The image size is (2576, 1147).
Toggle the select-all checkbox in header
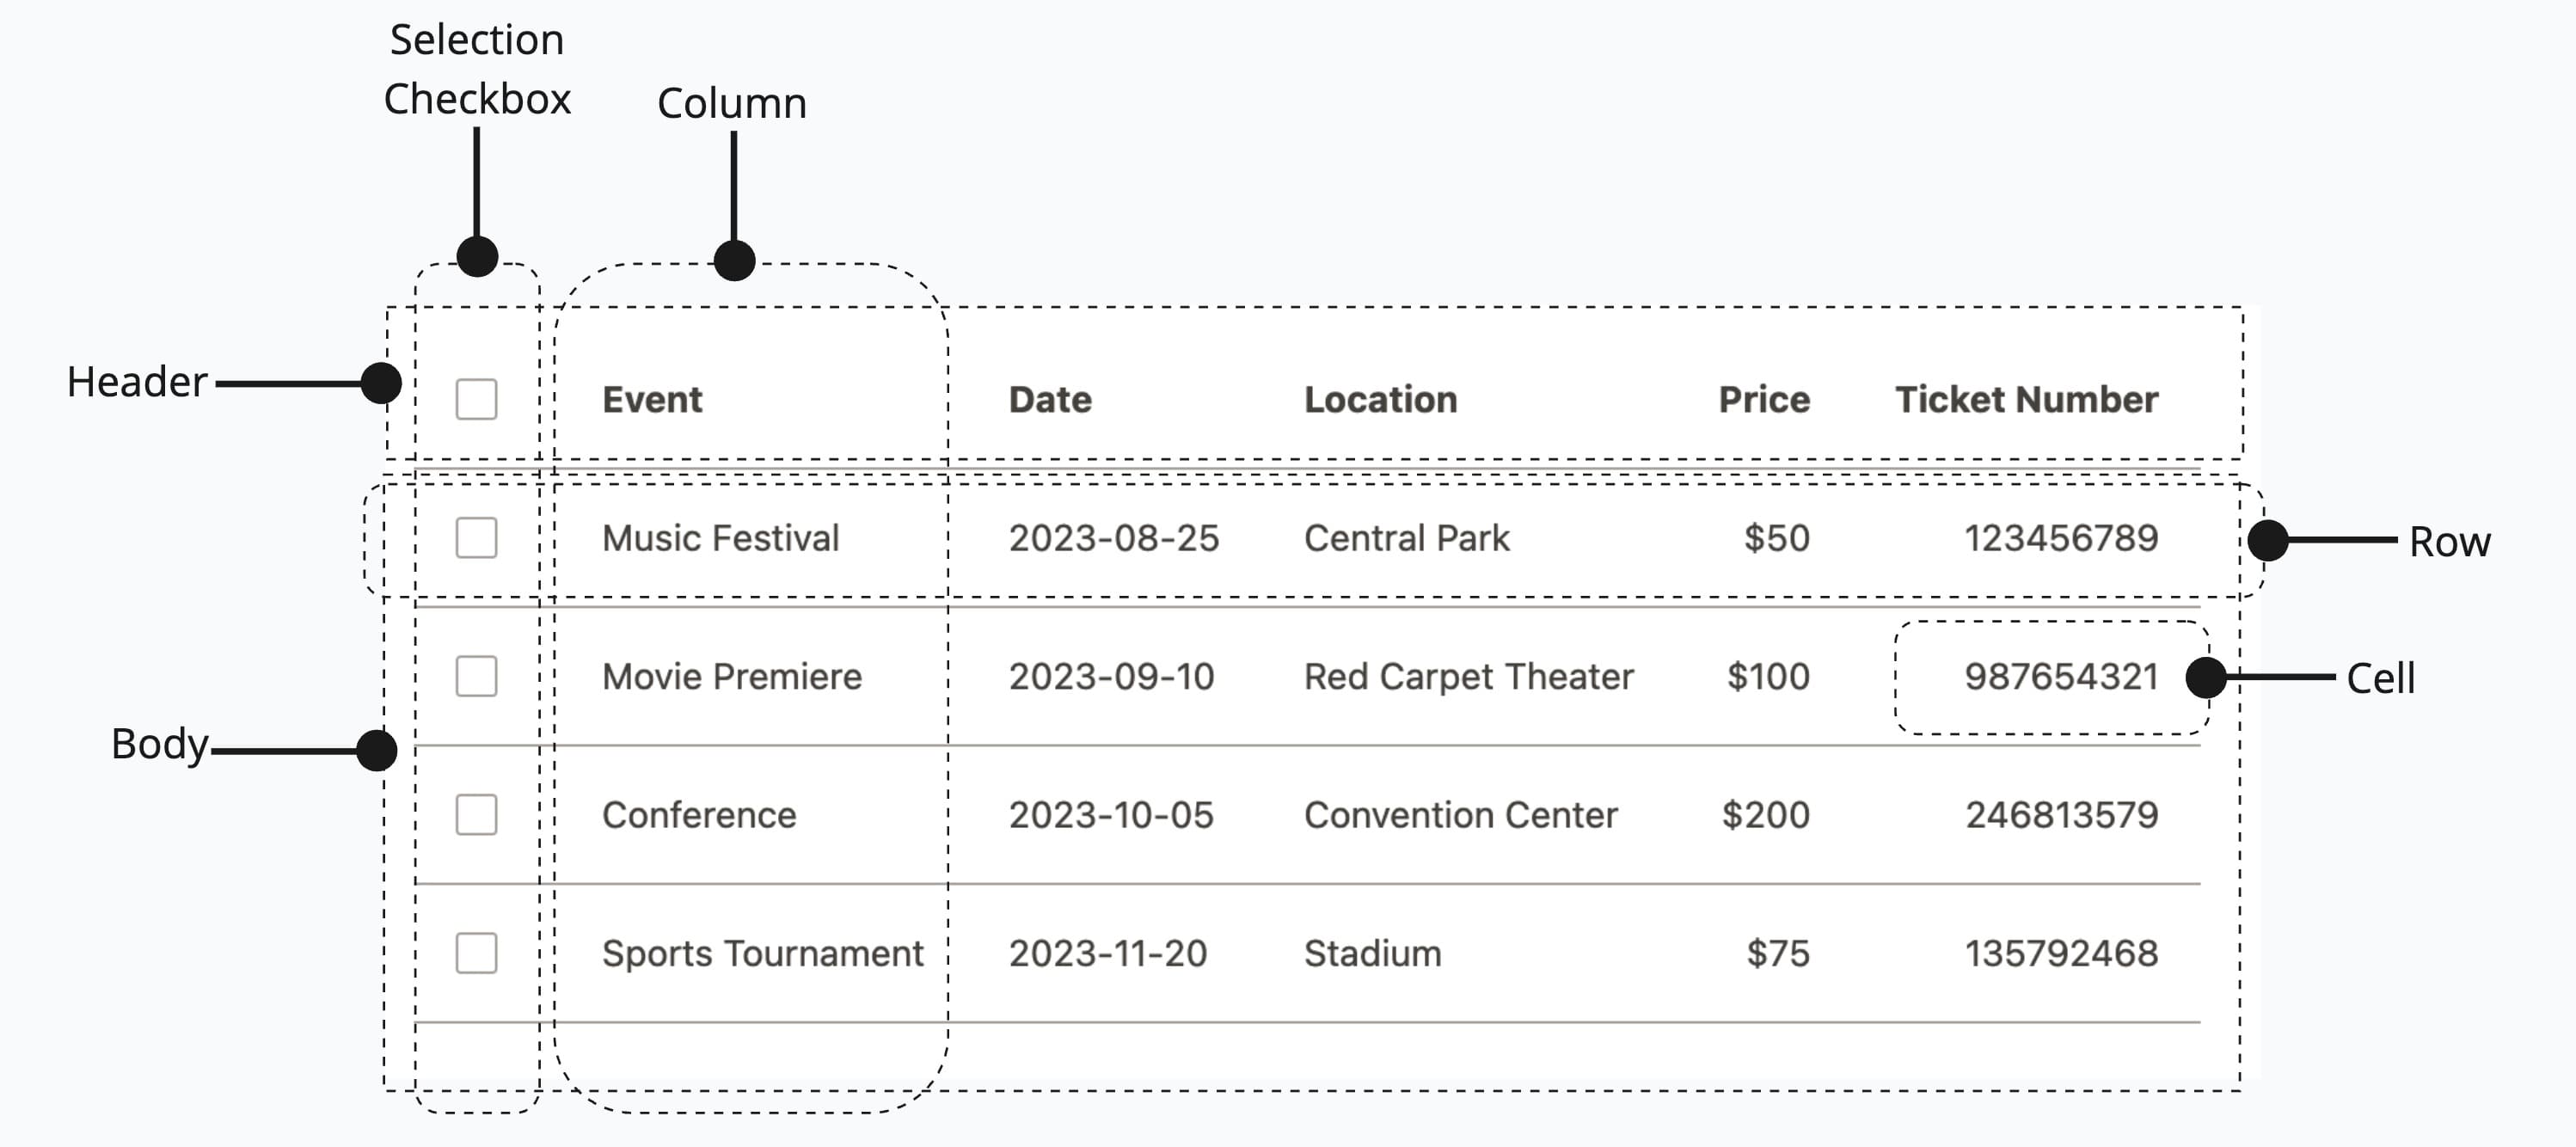(476, 399)
